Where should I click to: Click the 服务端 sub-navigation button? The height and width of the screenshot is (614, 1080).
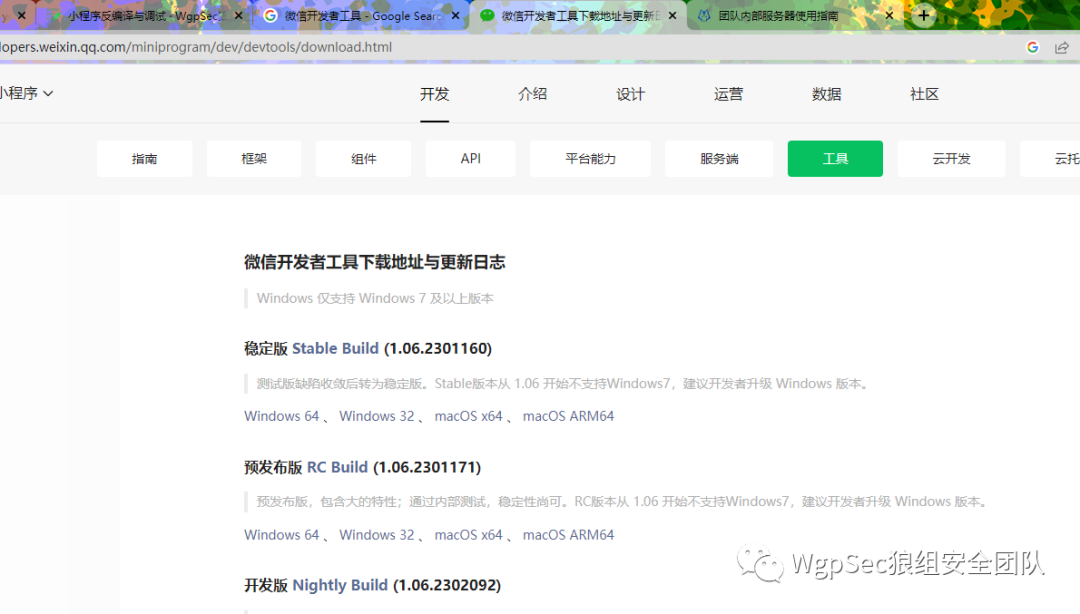(719, 158)
